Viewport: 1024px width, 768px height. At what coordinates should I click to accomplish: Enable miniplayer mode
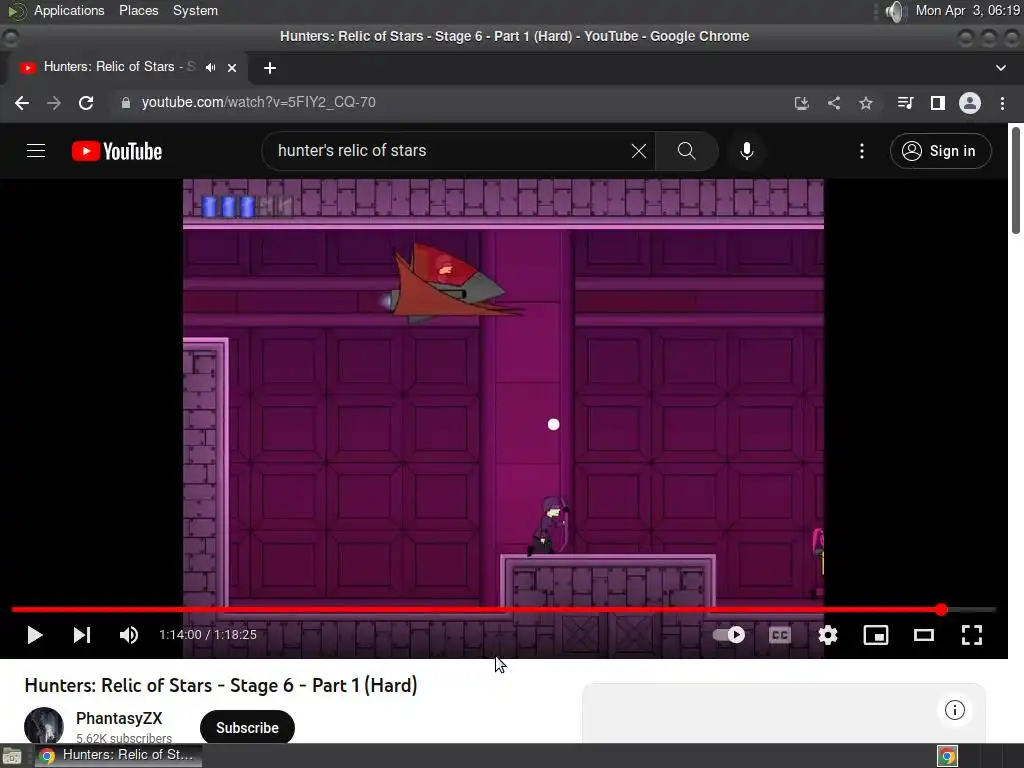click(x=876, y=635)
